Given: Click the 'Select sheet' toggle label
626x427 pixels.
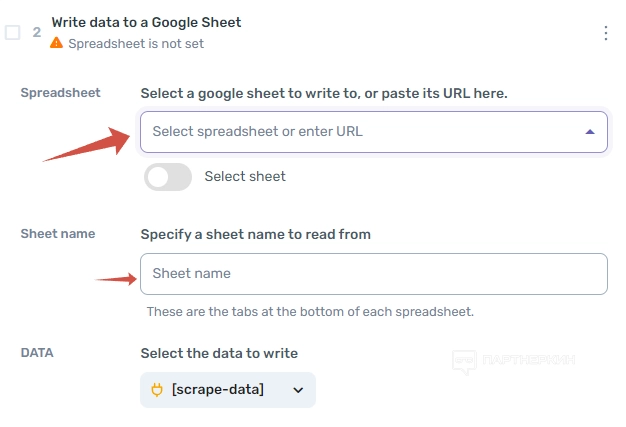Looking at the screenshot, I should pos(245,177).
